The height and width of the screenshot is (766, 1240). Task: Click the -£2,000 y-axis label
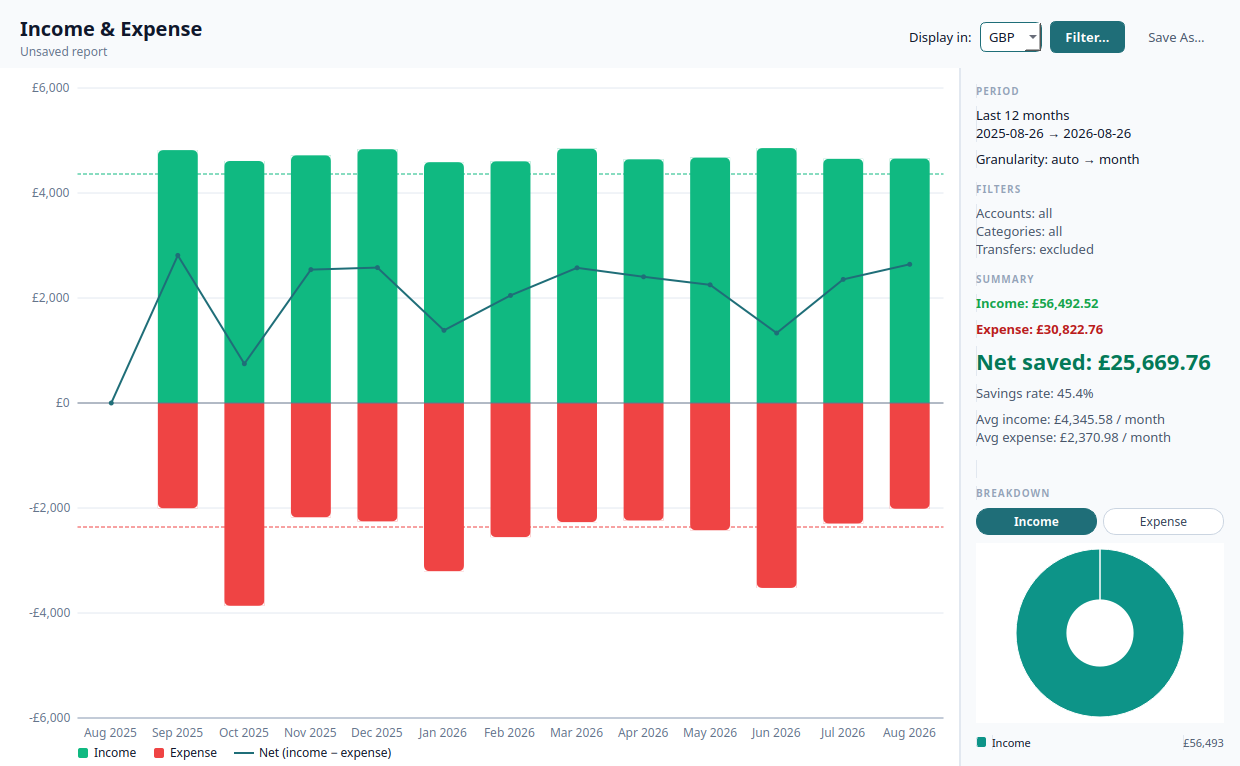coord(48,508)
